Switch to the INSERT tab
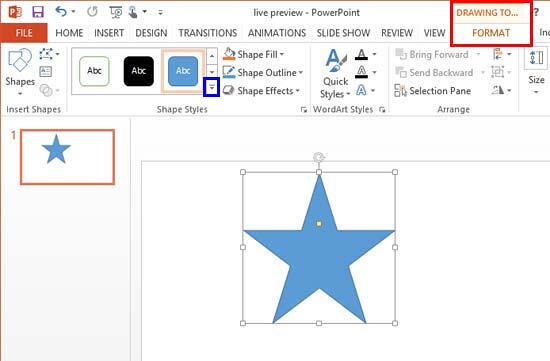 [109, 33]
